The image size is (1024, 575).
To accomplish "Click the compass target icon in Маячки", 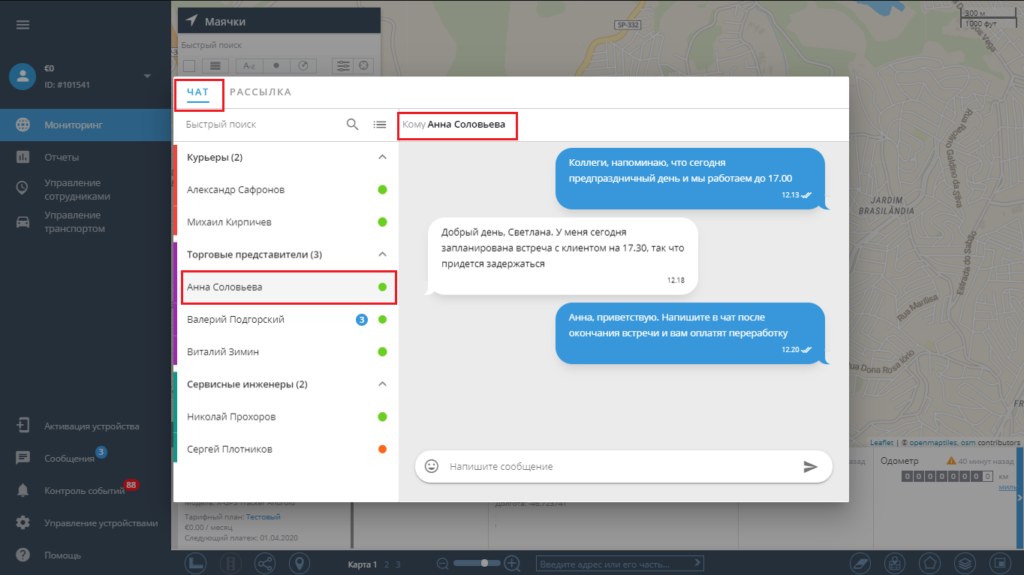I will (364, 65).
